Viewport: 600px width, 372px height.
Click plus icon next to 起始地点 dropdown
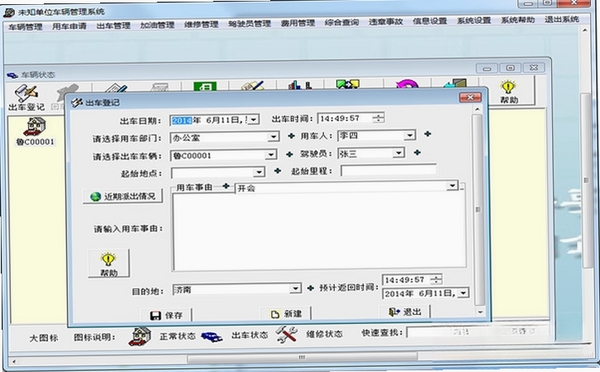277,171
